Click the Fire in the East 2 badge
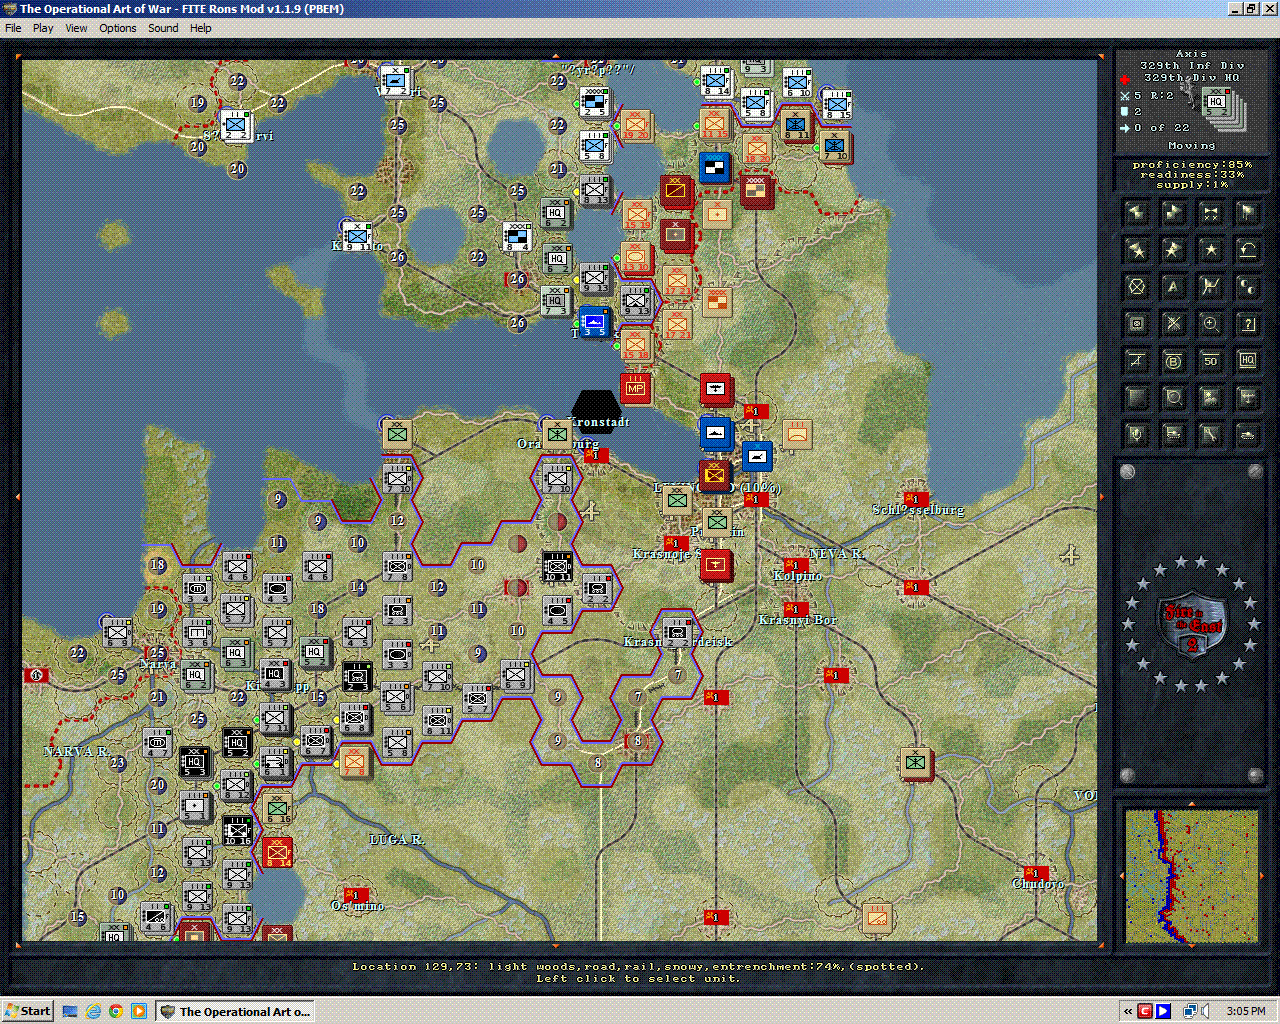This screenshot has width=1280, height=1024. pos(1191,626)
